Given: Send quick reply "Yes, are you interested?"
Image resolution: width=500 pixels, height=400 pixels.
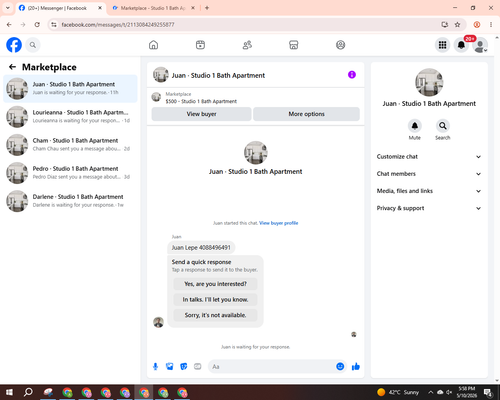Looking at the screenshot, I should (215, 284).
